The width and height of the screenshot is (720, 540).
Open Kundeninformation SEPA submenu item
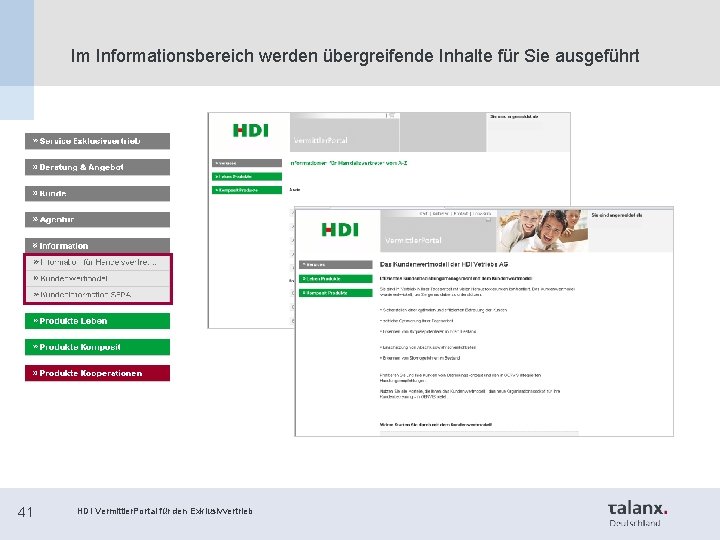[98, 294]
